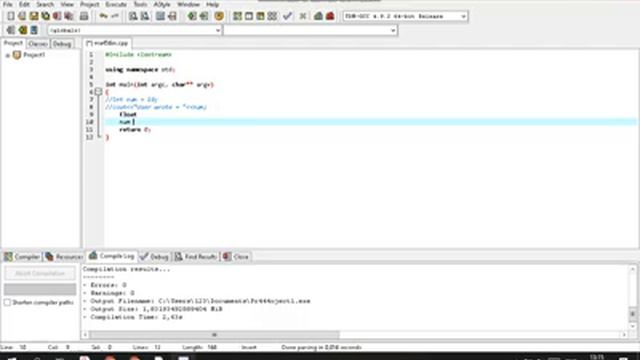Viewport: 640px width, 360px height.
Task: Select the Project side tab
Action: (x=13, y=43)
